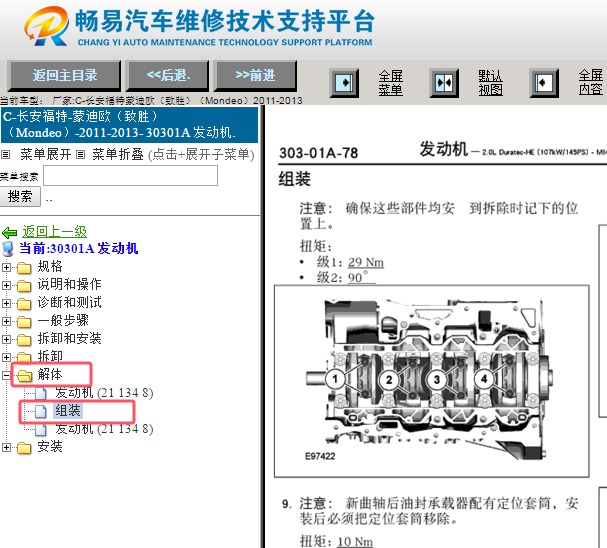Click the 全屏内容 text link
The height and width of the screenshot is (548, 607).
pyautogui.click(x=591, y=83)
